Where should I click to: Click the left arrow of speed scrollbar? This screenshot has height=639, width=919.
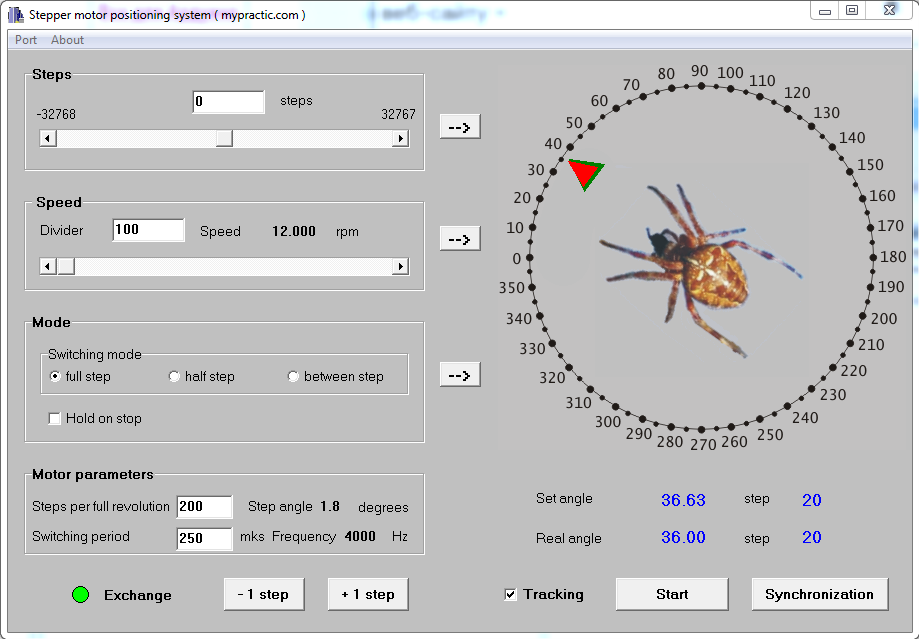coord(48,266)
